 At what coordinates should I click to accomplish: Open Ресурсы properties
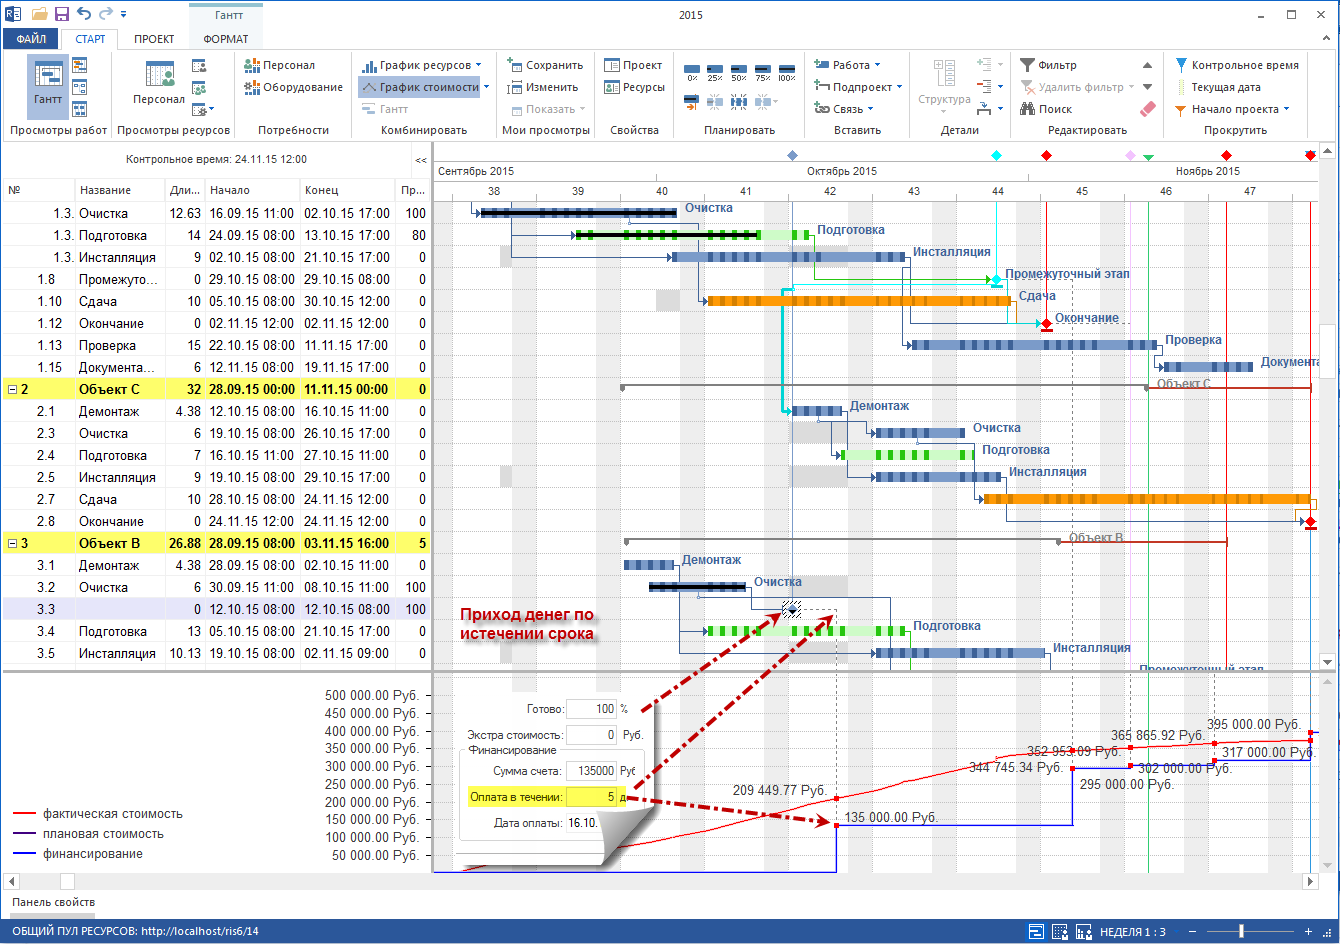click(x=635, y=87)
